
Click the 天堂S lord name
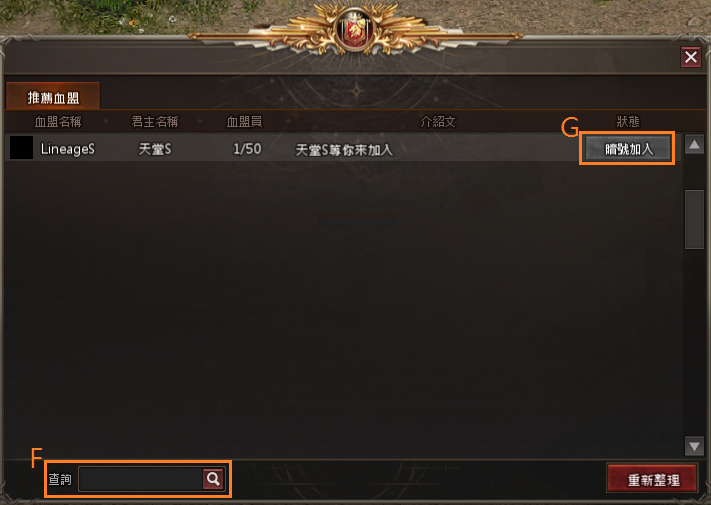coord(155,149)
